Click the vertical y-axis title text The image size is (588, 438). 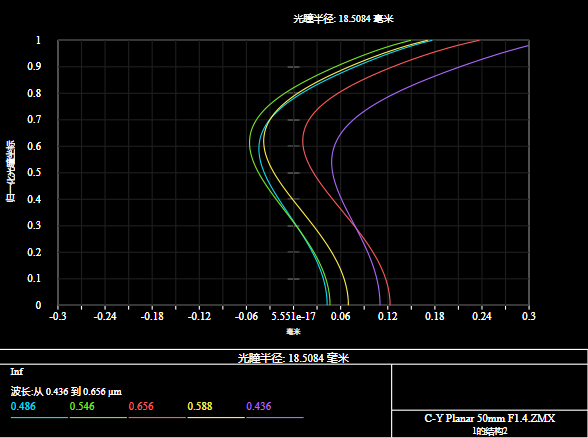[11, 172]
